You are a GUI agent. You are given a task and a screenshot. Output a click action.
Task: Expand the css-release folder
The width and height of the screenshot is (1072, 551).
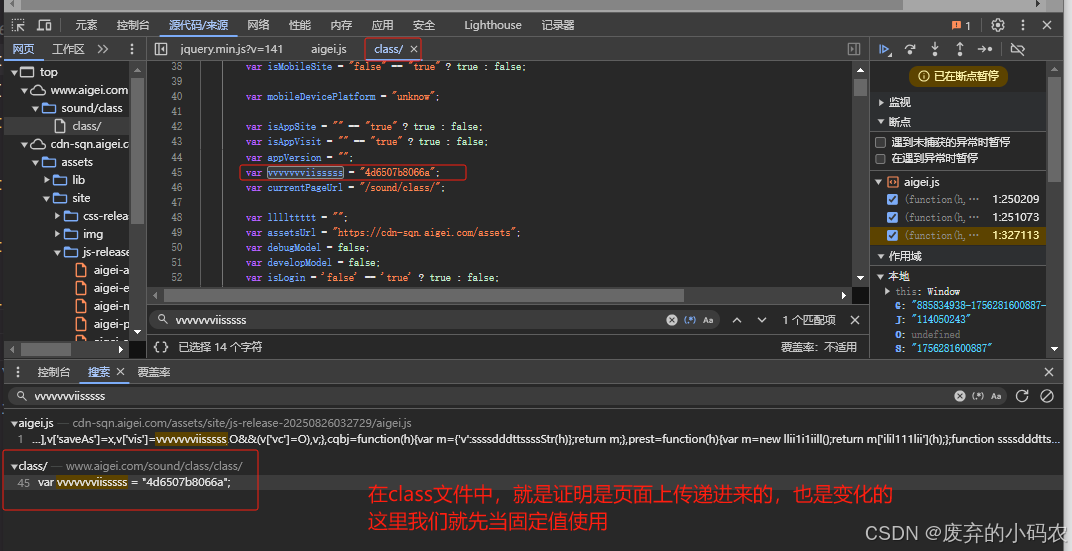pos(57,216)
